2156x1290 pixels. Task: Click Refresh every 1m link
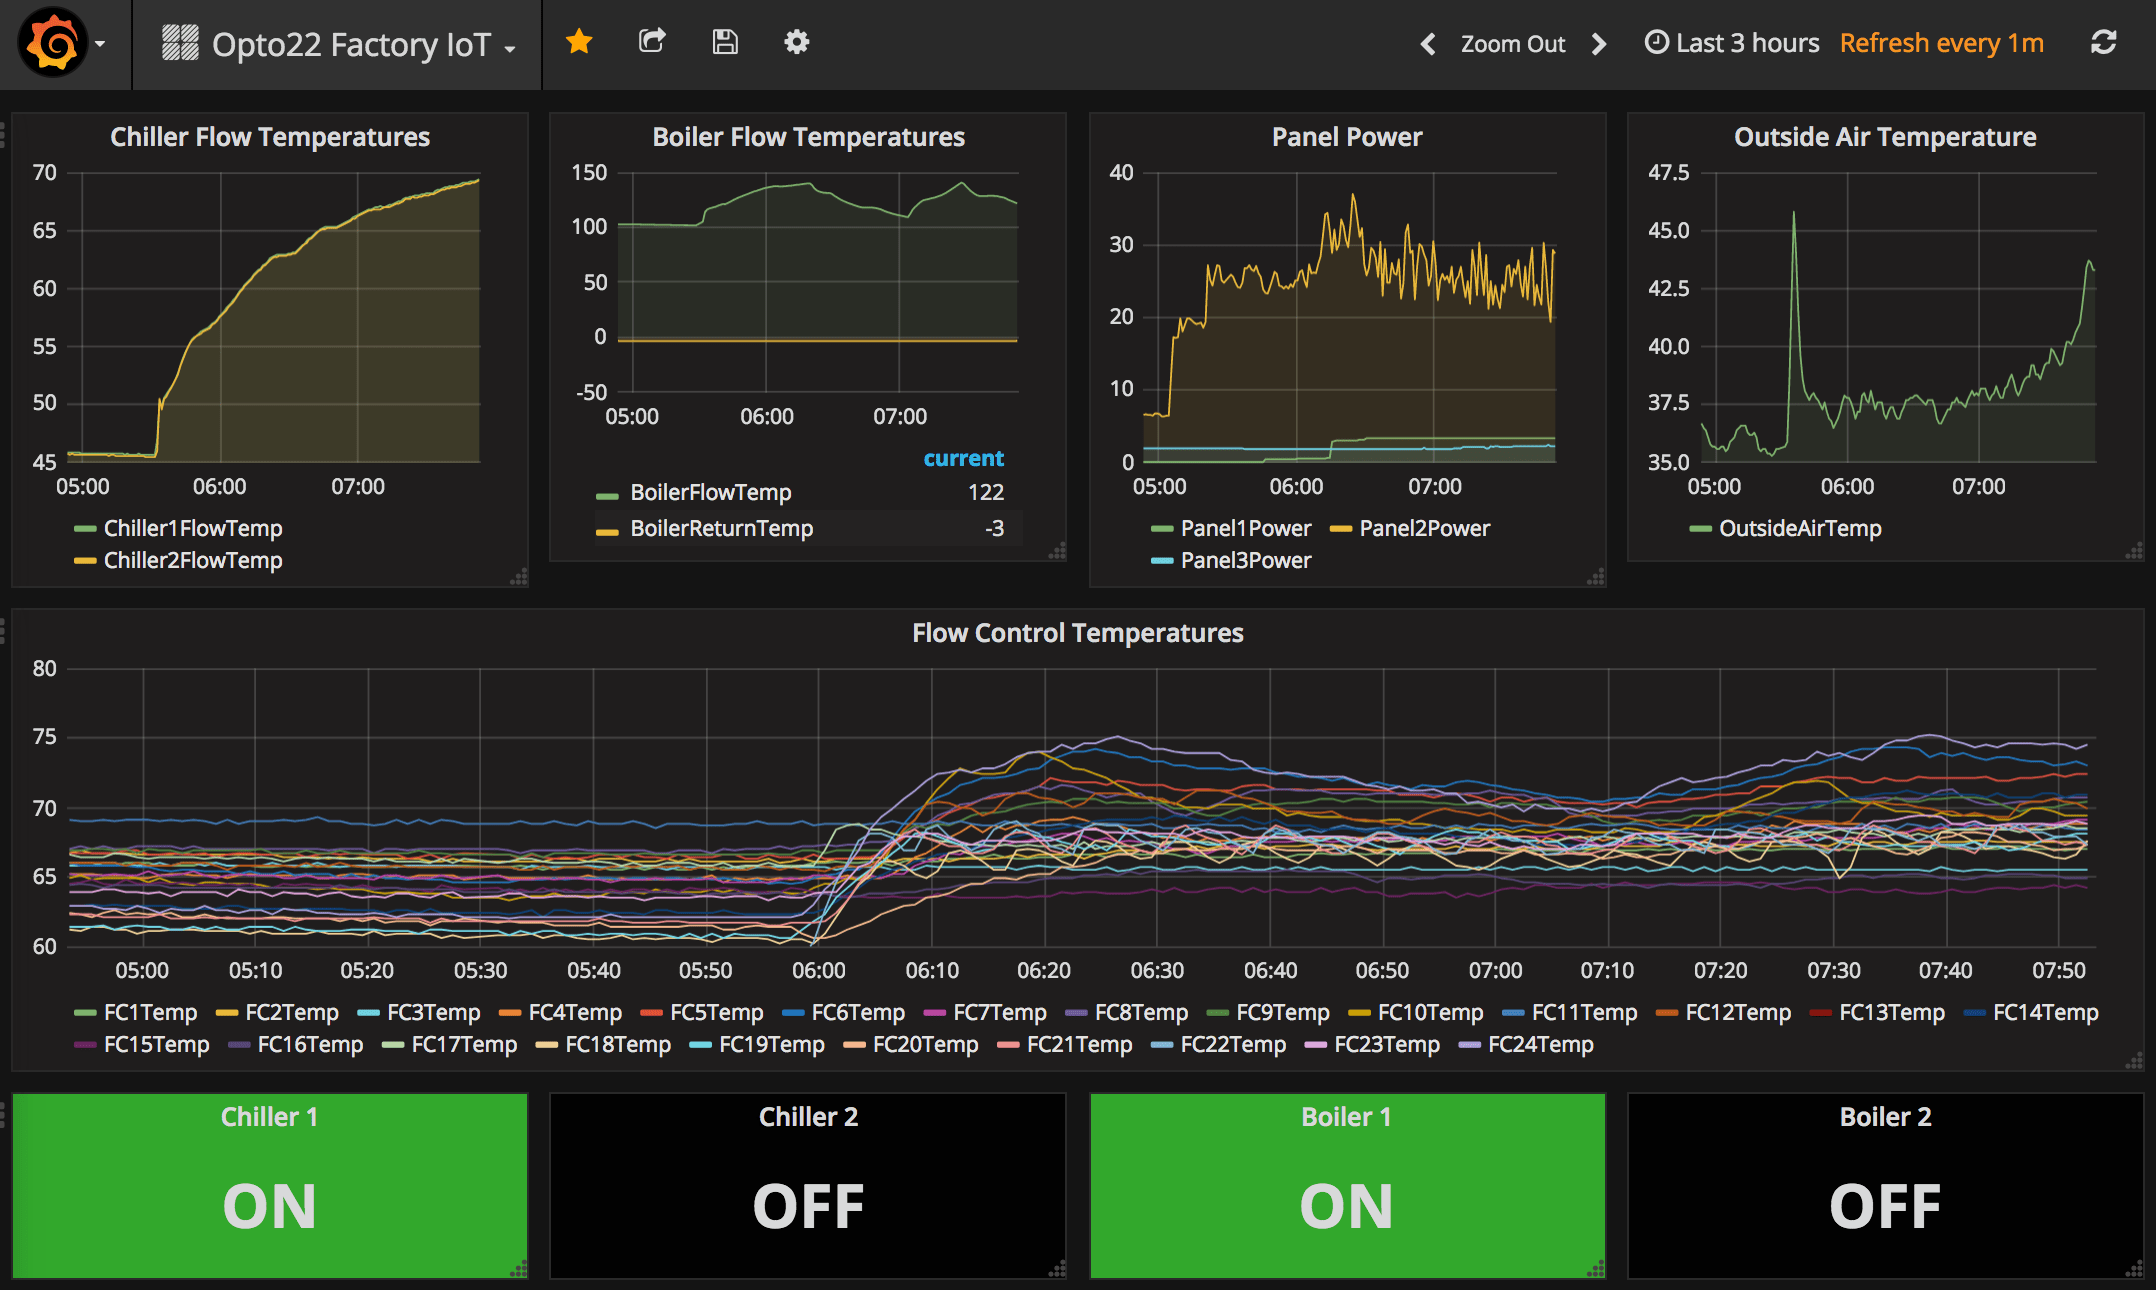1941,43
